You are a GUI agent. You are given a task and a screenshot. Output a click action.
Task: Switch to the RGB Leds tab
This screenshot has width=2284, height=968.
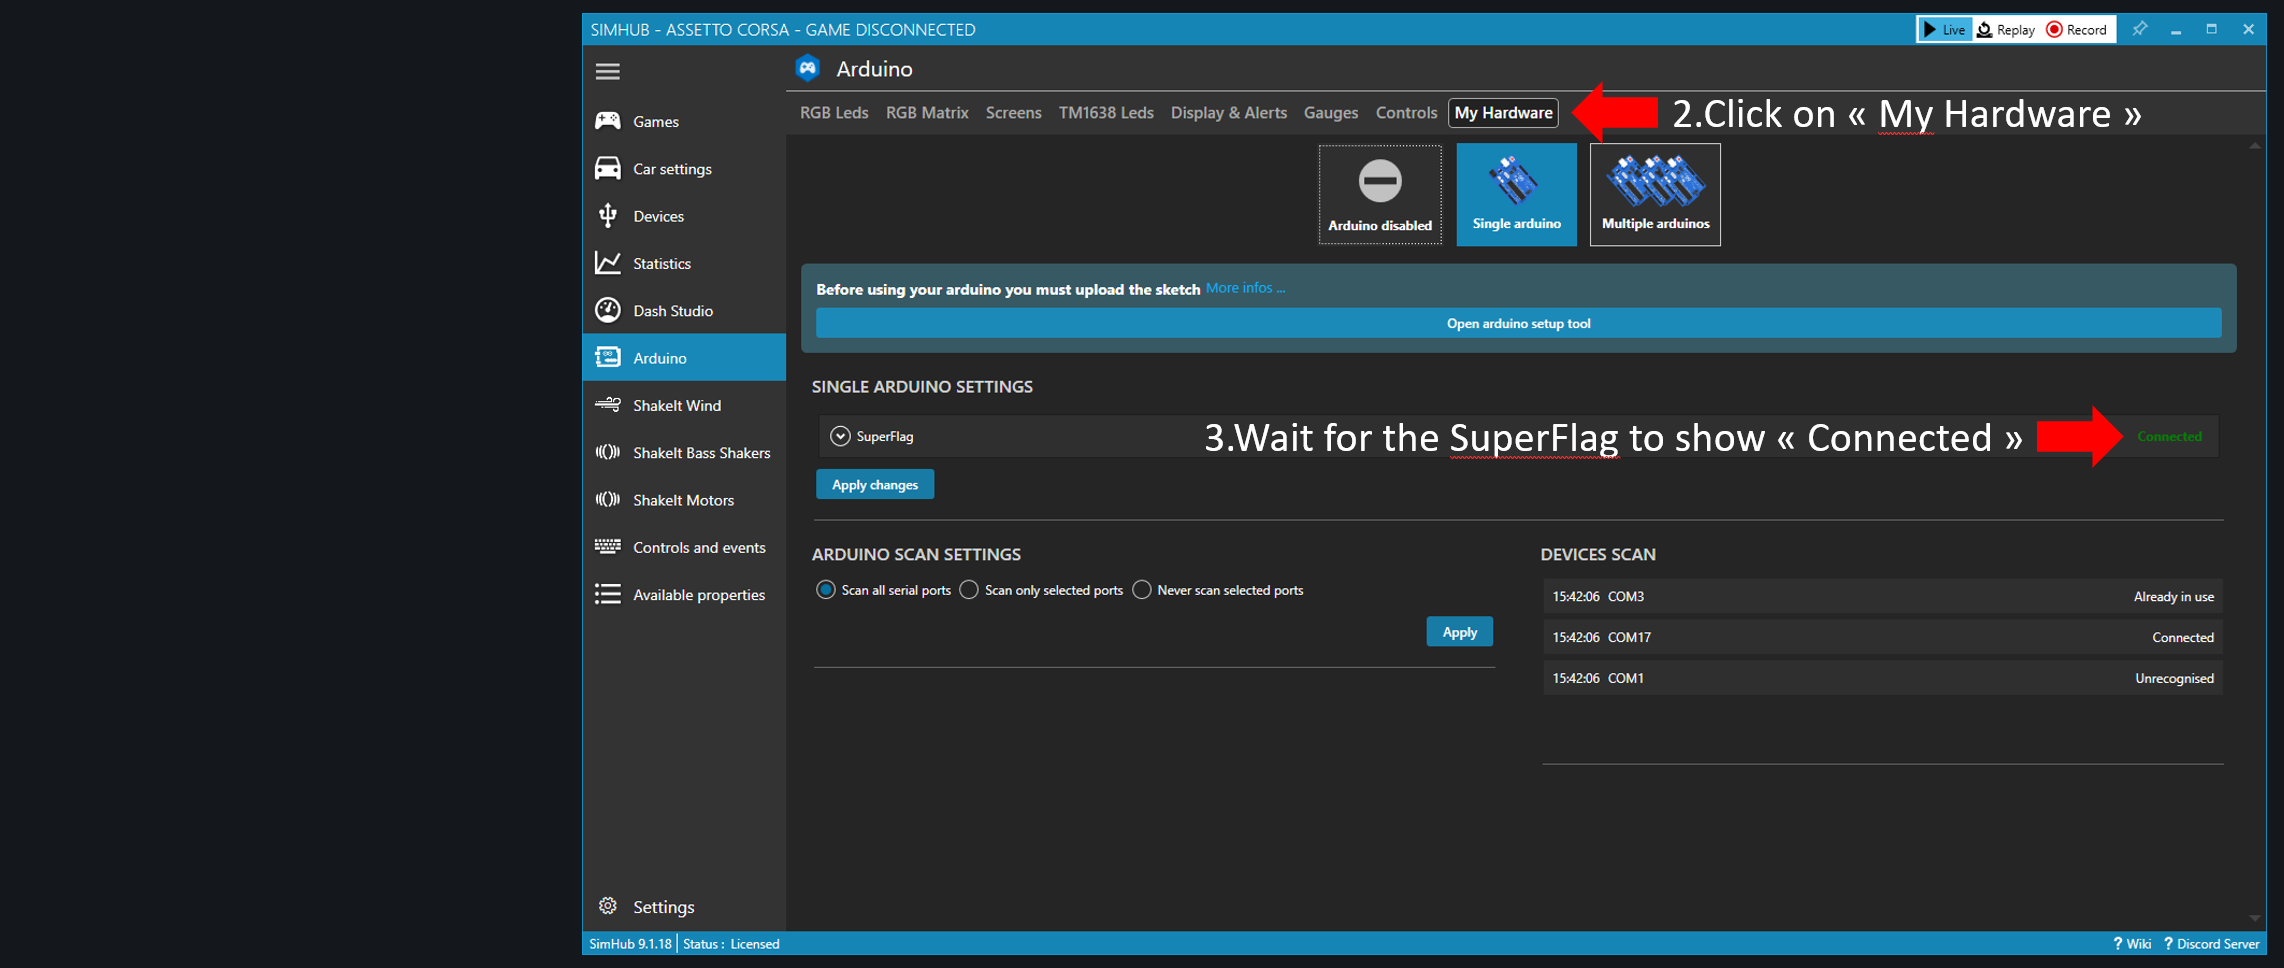[x=833, y=113]
